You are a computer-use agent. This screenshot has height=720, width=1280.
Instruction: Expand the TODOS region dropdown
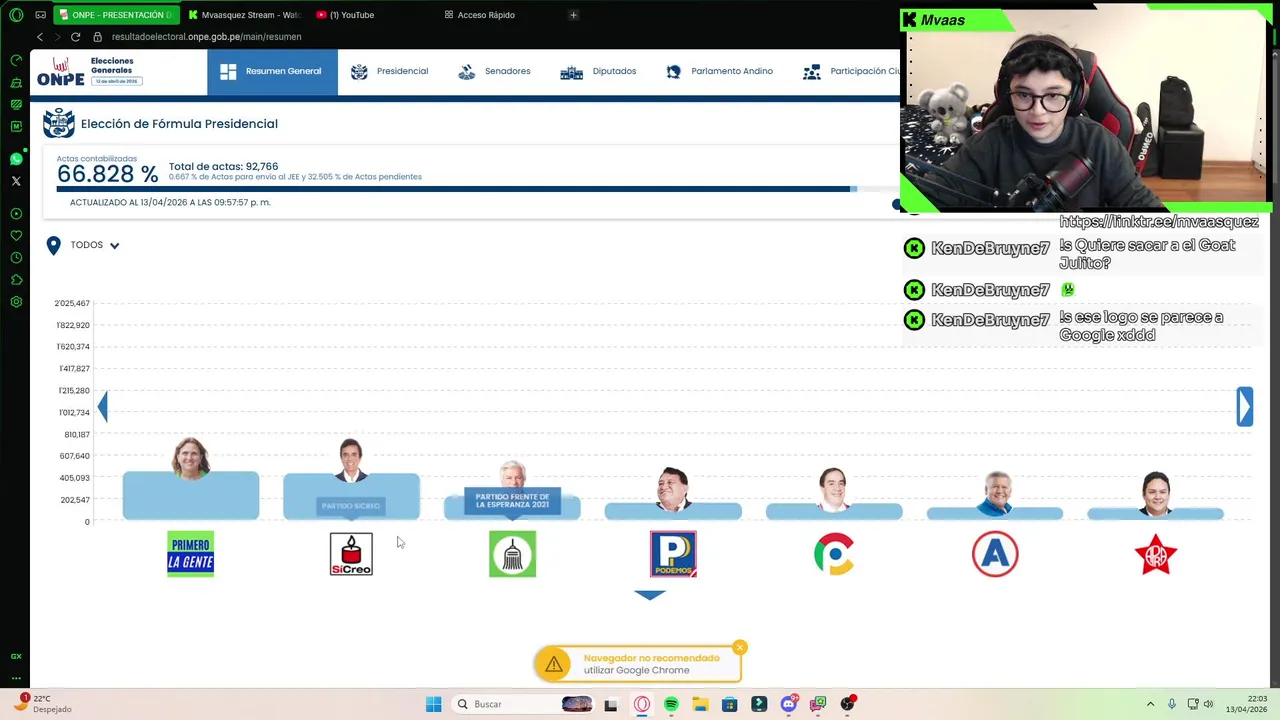click(95, 245)
